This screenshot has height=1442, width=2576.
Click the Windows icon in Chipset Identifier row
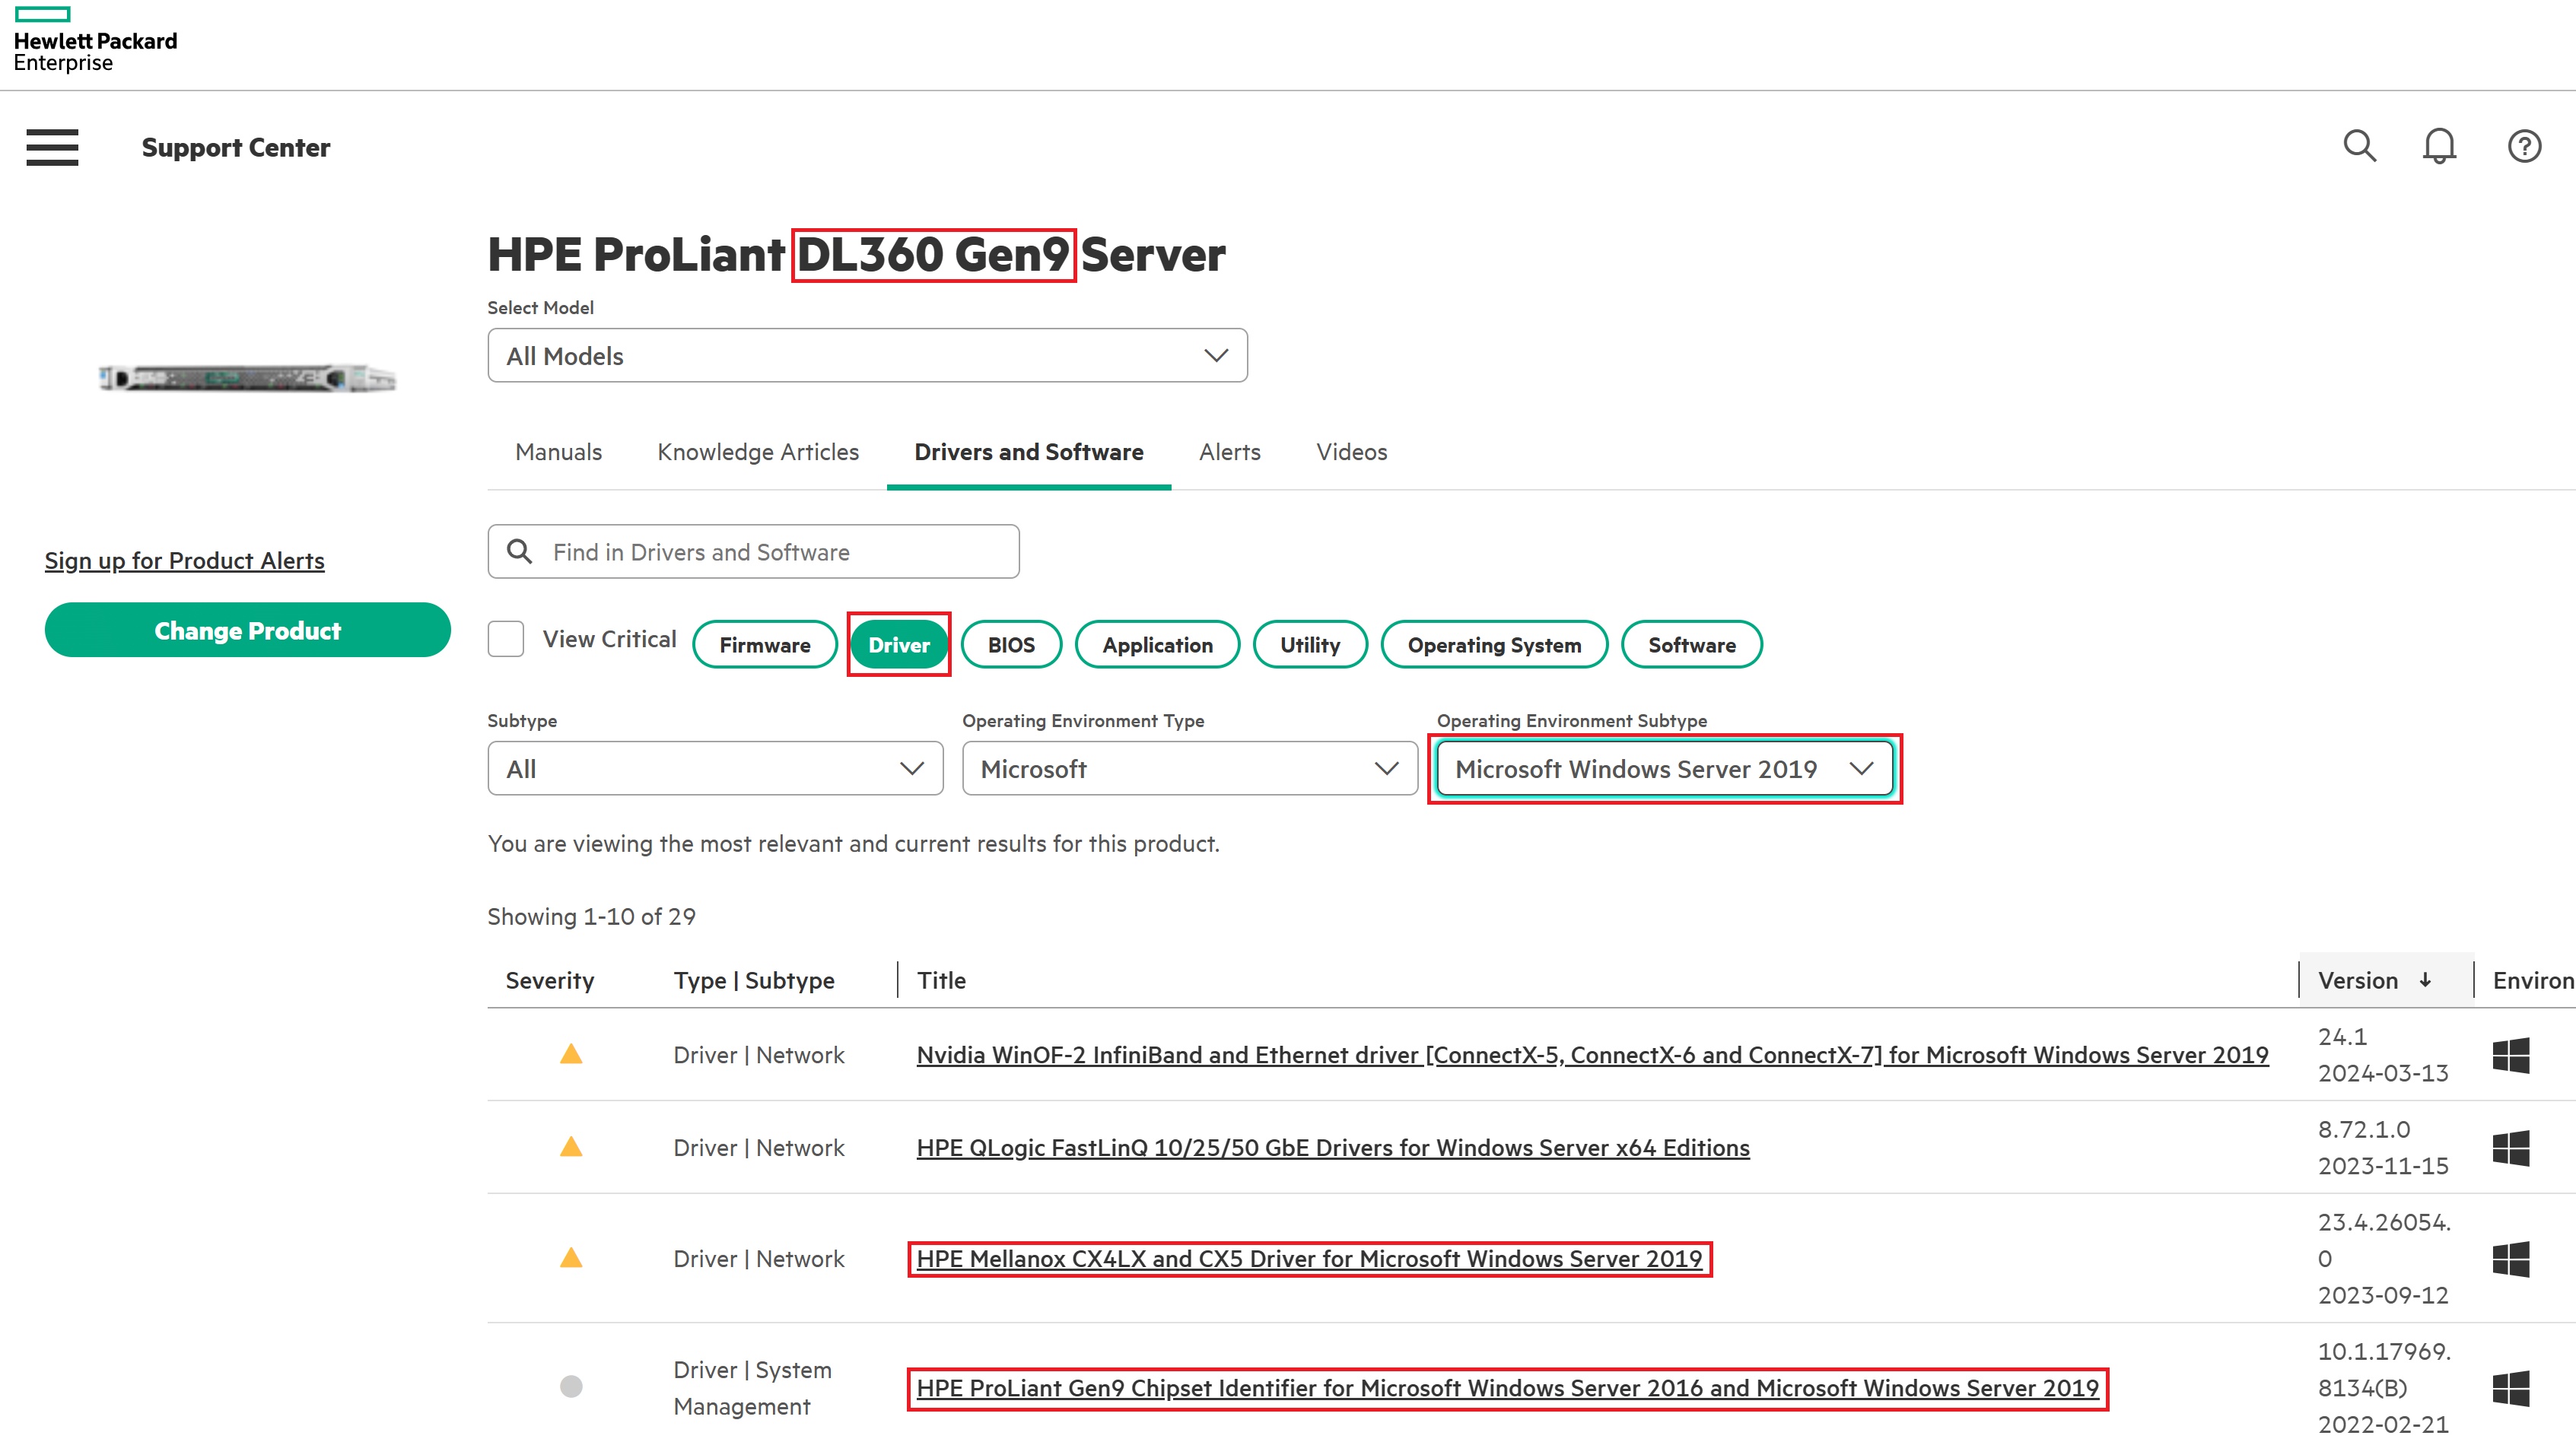[2510, 1388]
